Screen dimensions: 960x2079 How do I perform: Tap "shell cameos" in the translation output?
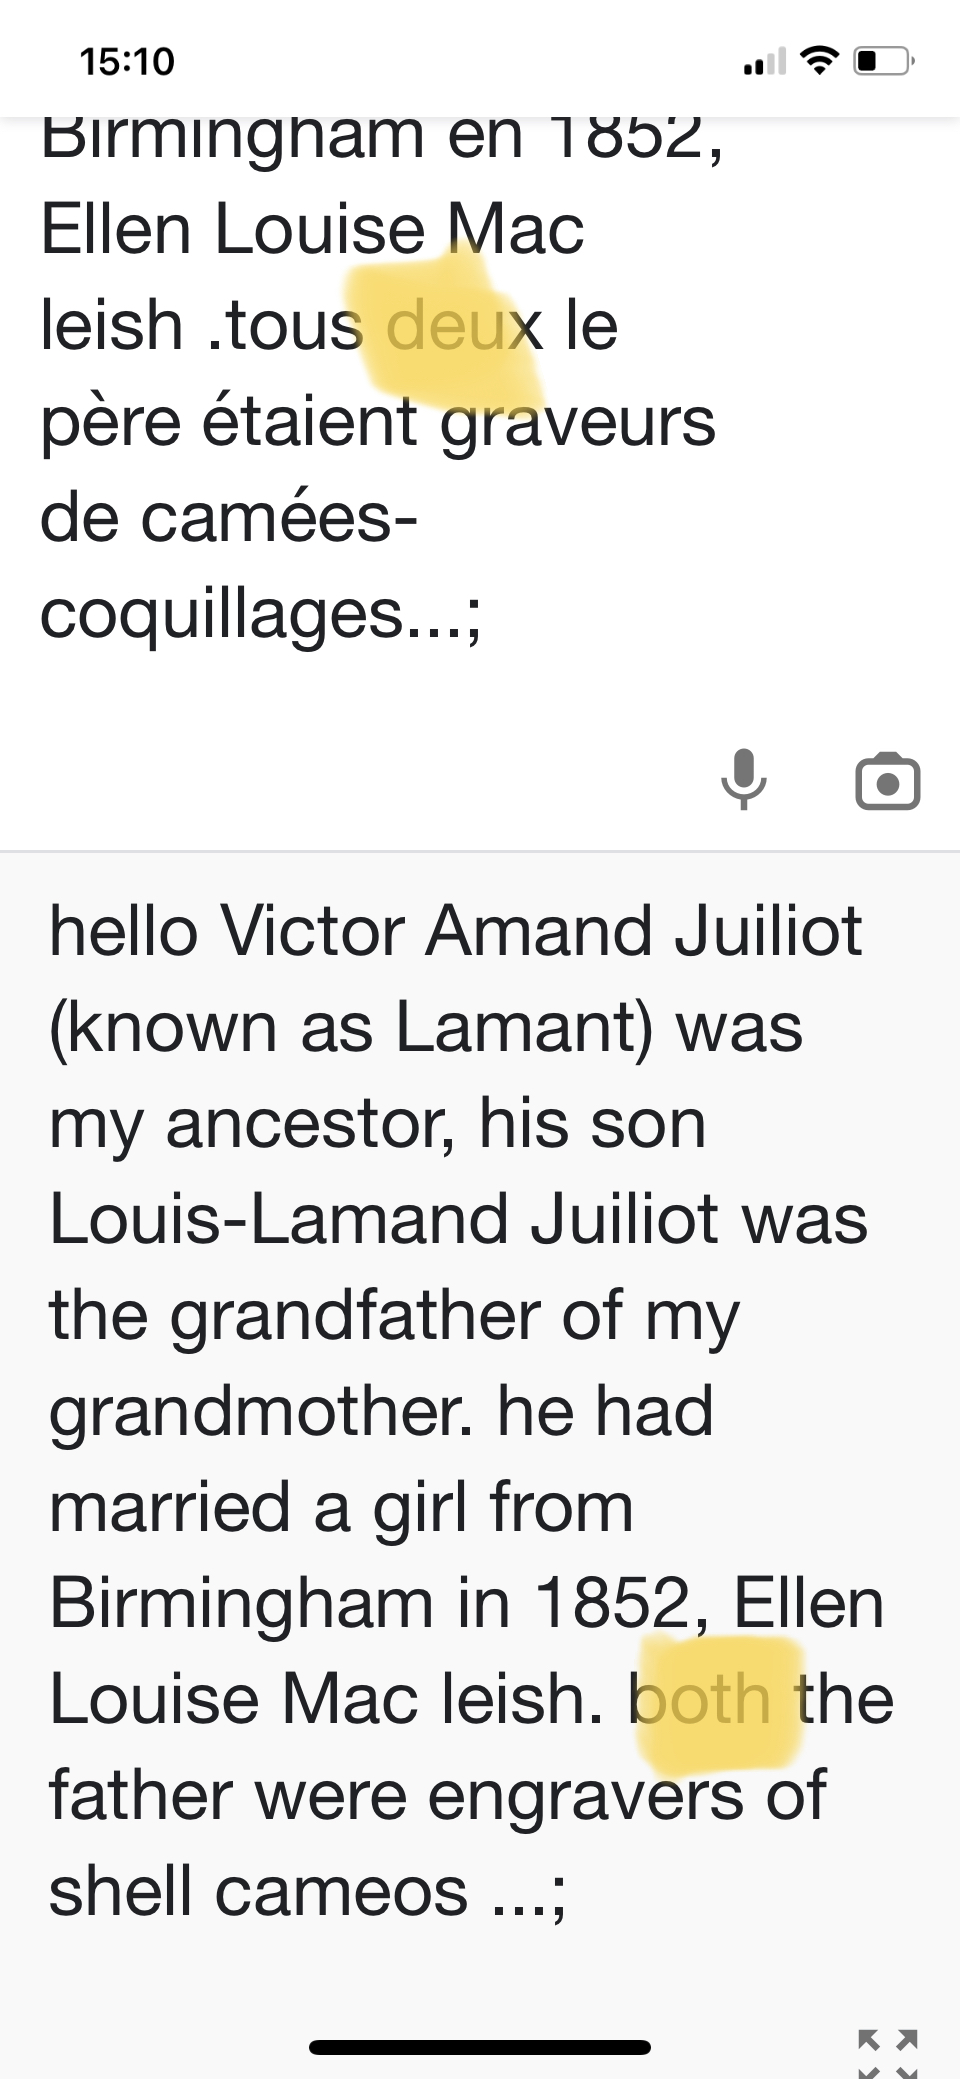coord(258,1892)
